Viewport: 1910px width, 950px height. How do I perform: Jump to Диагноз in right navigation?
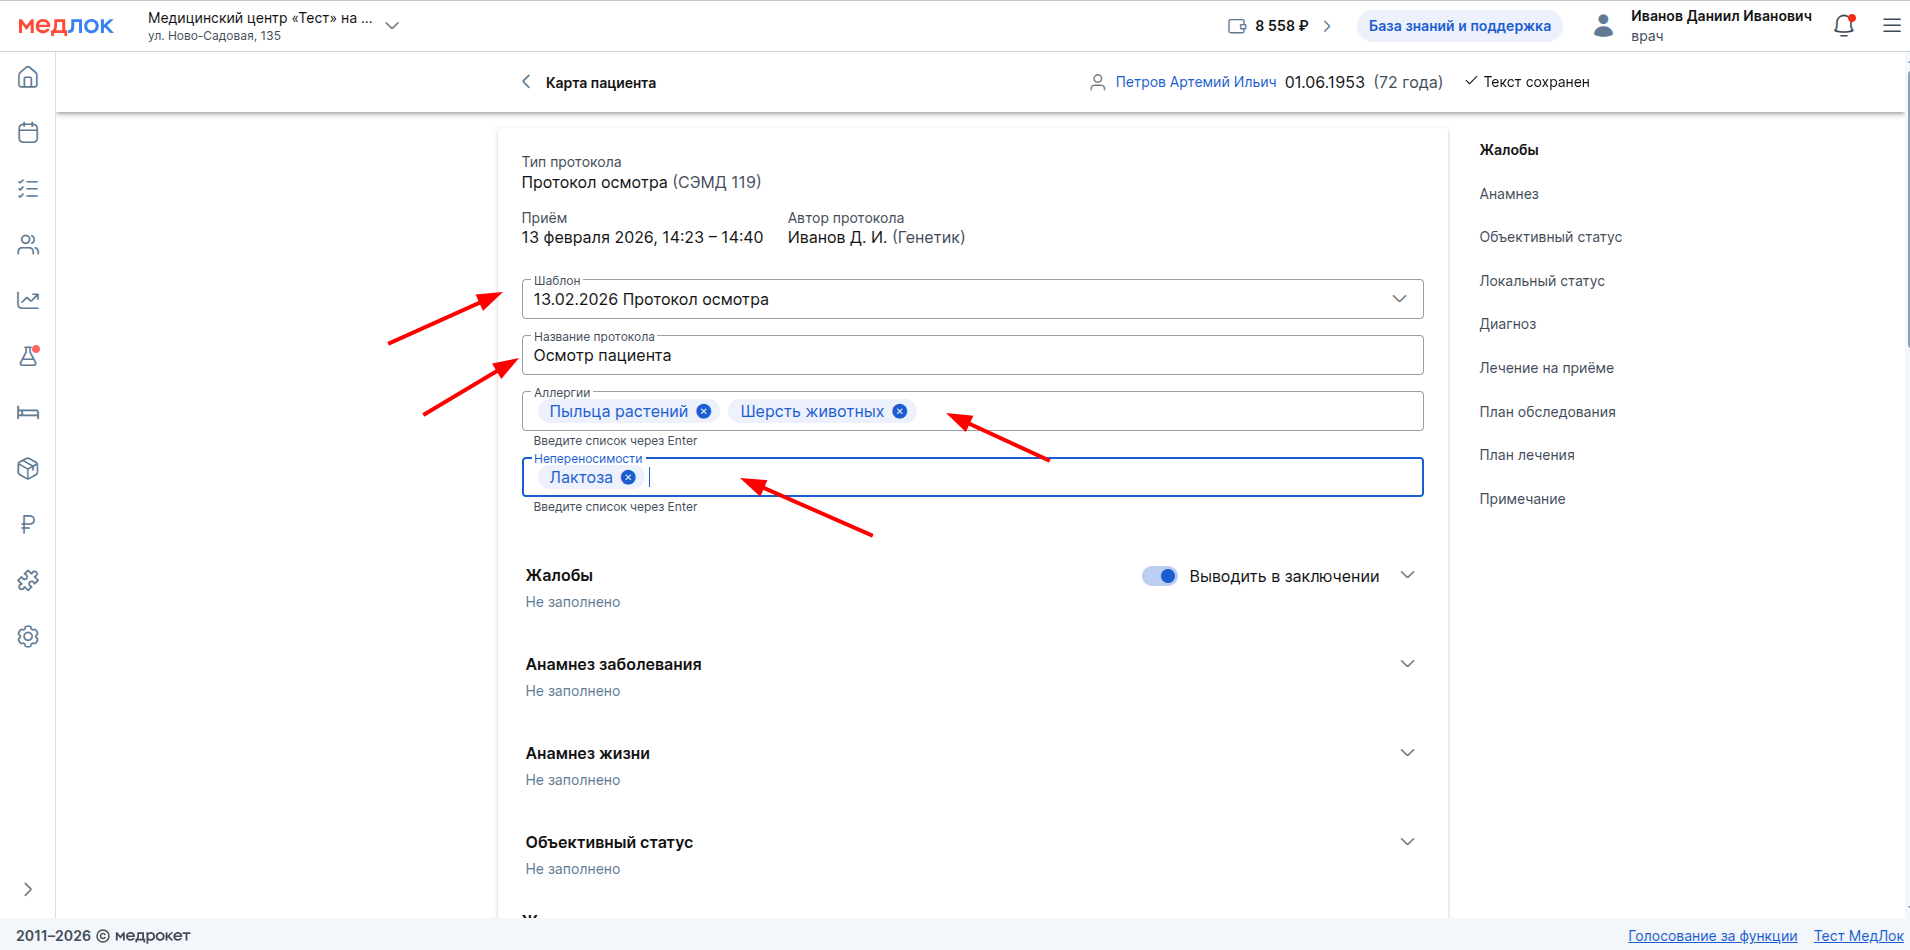1507,324
